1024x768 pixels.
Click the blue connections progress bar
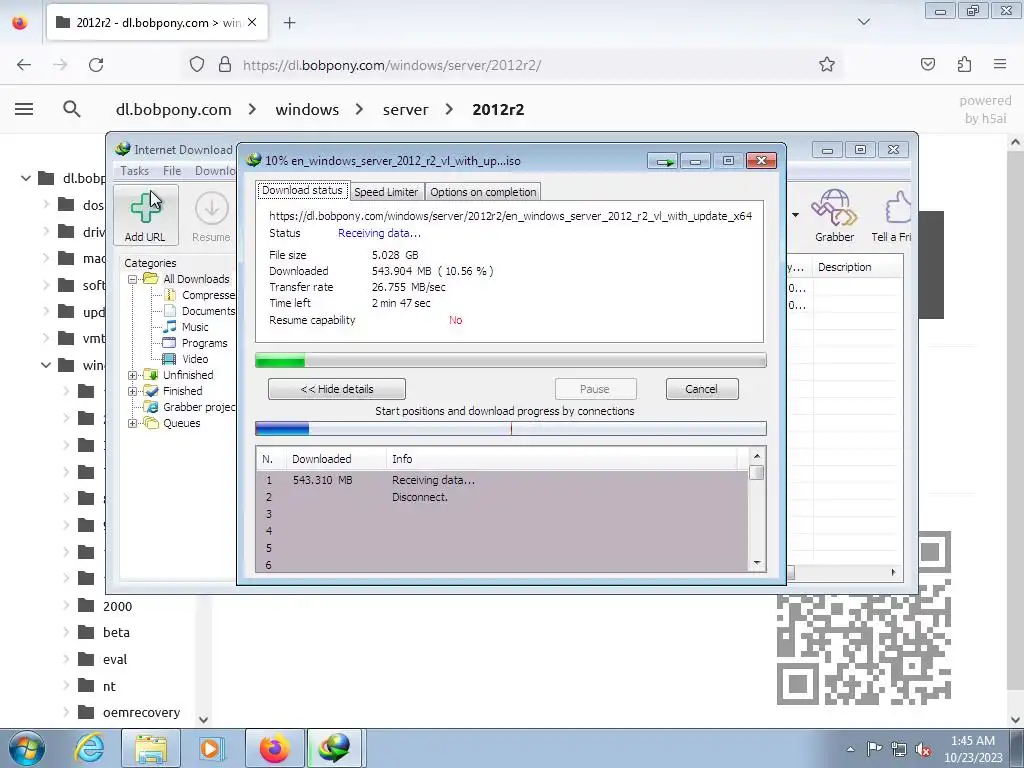click(x=511, y=429)
